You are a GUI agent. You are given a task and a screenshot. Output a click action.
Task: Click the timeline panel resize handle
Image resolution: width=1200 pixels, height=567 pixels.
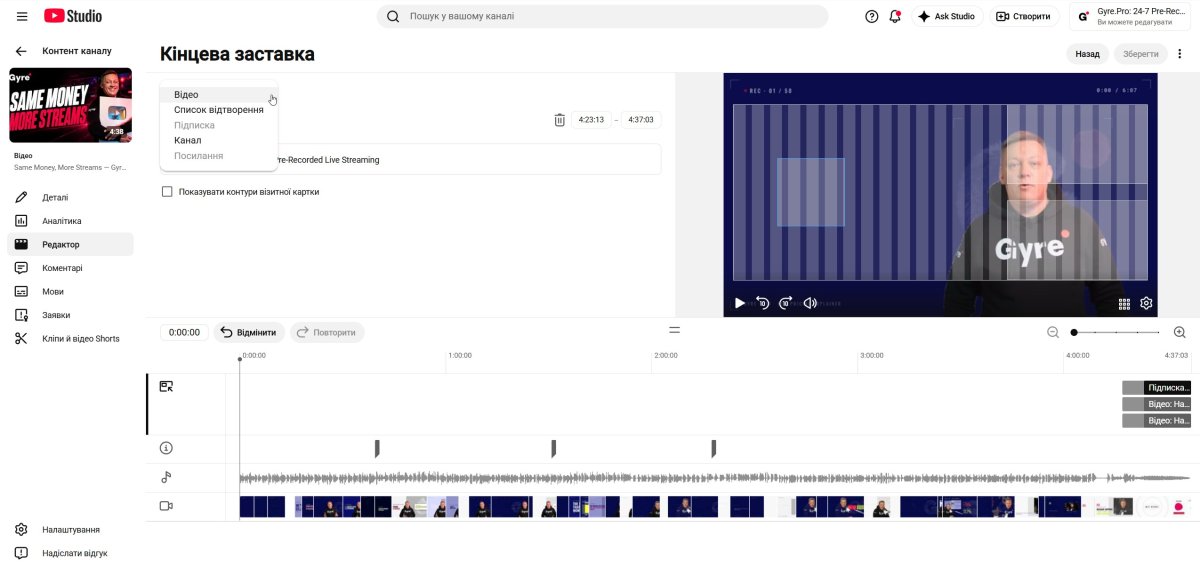(x=674, y=330)
